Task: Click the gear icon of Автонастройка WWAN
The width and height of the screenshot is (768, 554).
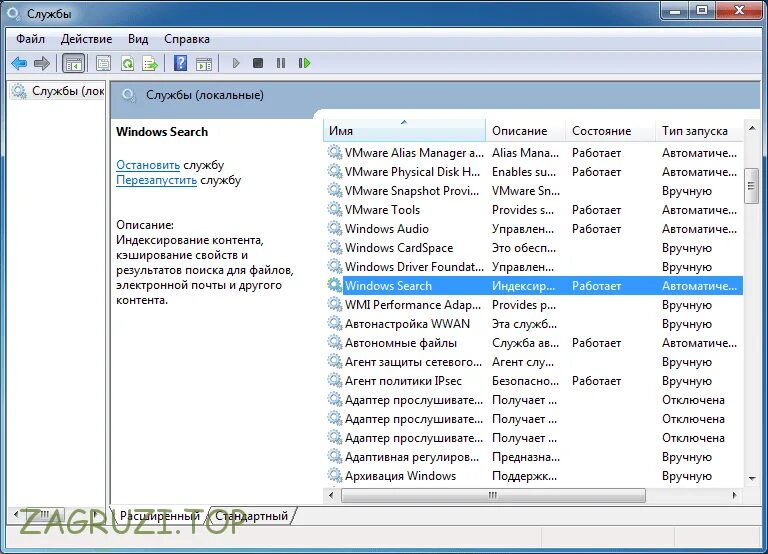Action: click(x=335, y=324)
